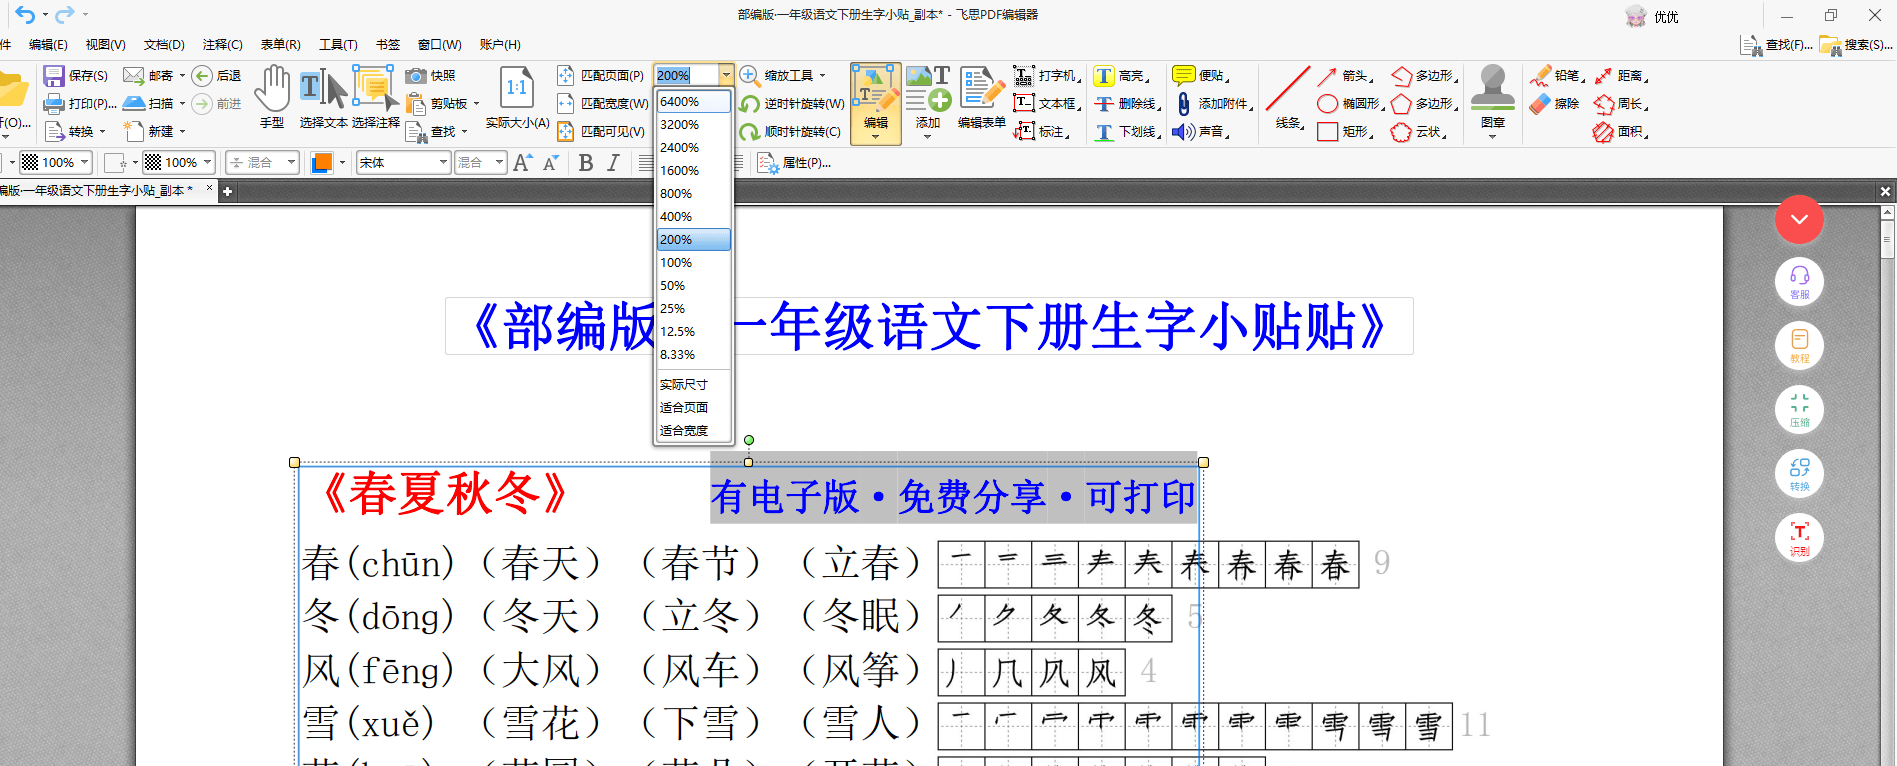Open the 文档(D) menu
The image size is (1897, 766).
click(164, 45)
